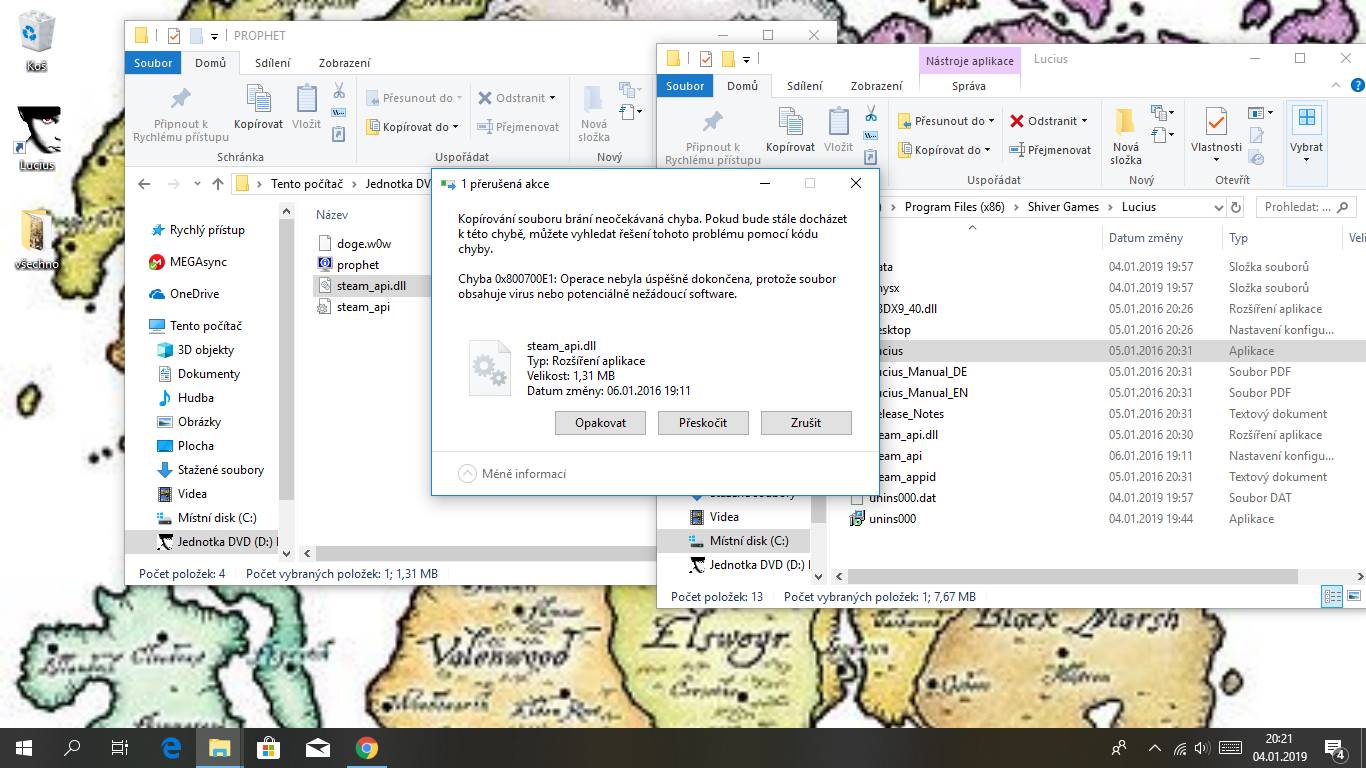Select Rychlý přístup in PROPHET sidebar
This screenshot has height=768, width=1366.
coord(198,230)
